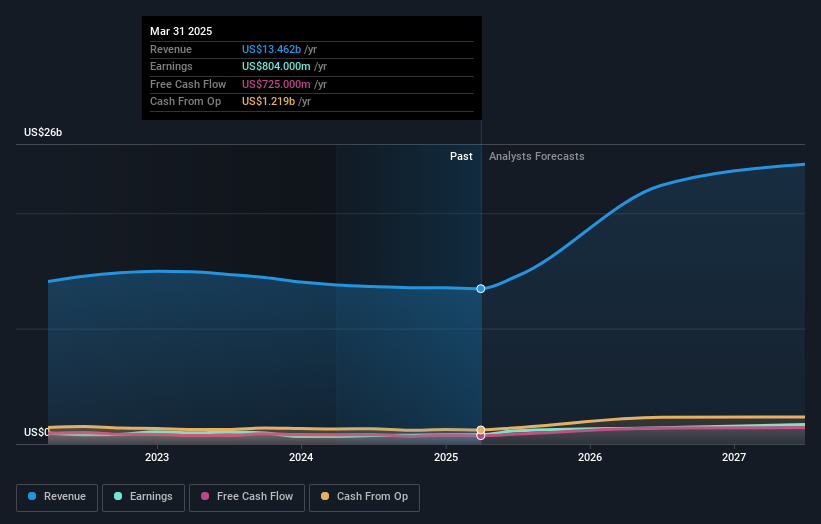Toggle the Earnings legend series

point(143,497)
